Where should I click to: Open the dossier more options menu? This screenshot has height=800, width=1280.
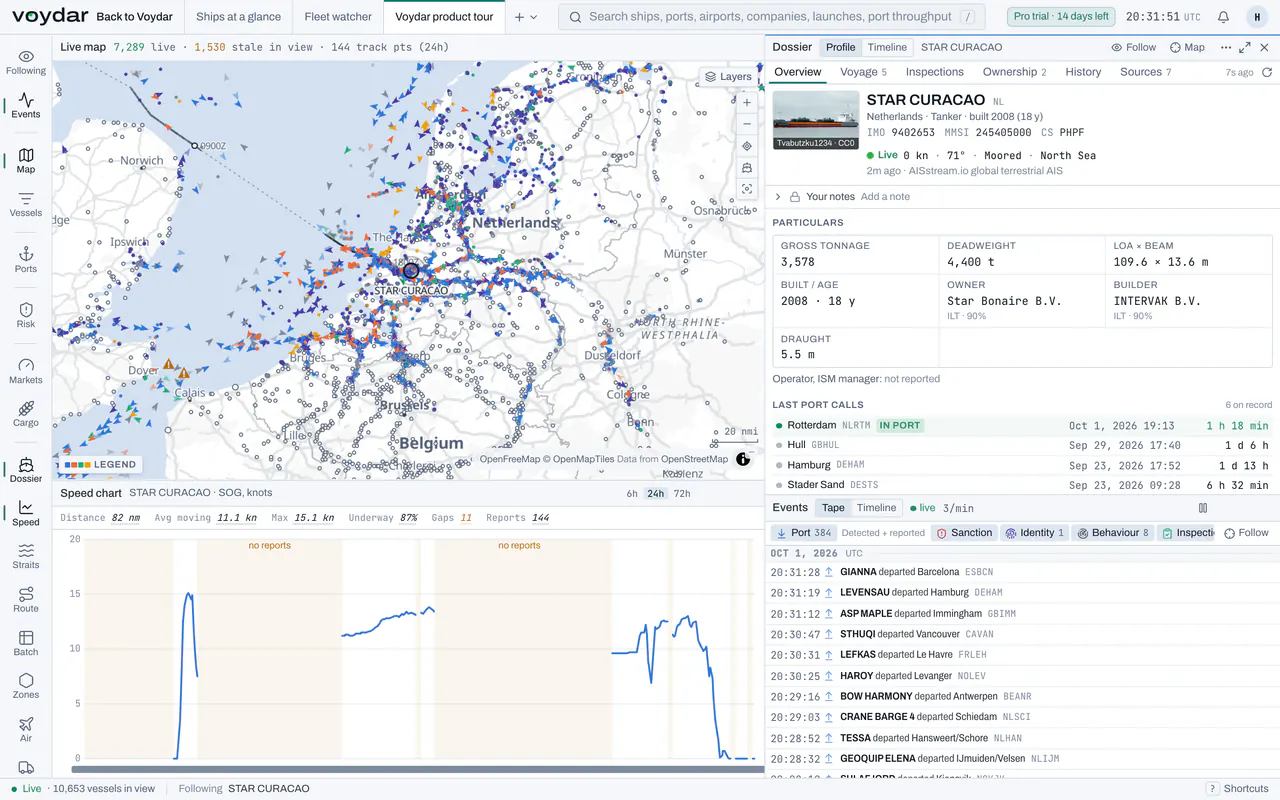pyautogui.click(x=1226, y=47)
